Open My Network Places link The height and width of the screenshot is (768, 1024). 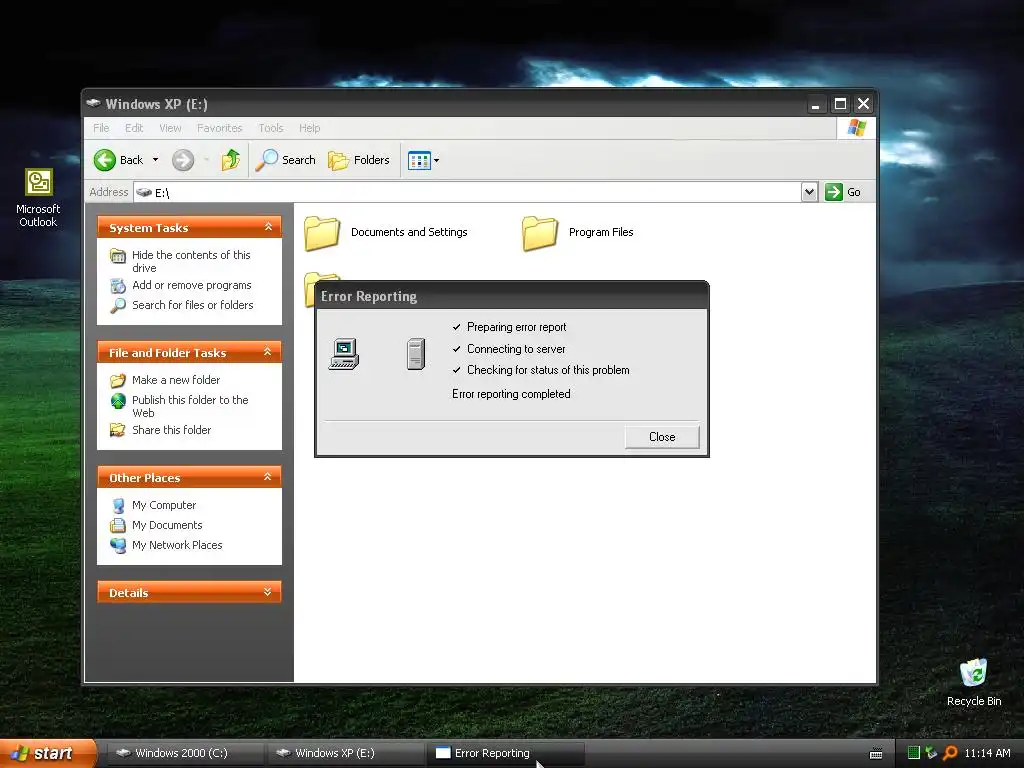(177, 545)
